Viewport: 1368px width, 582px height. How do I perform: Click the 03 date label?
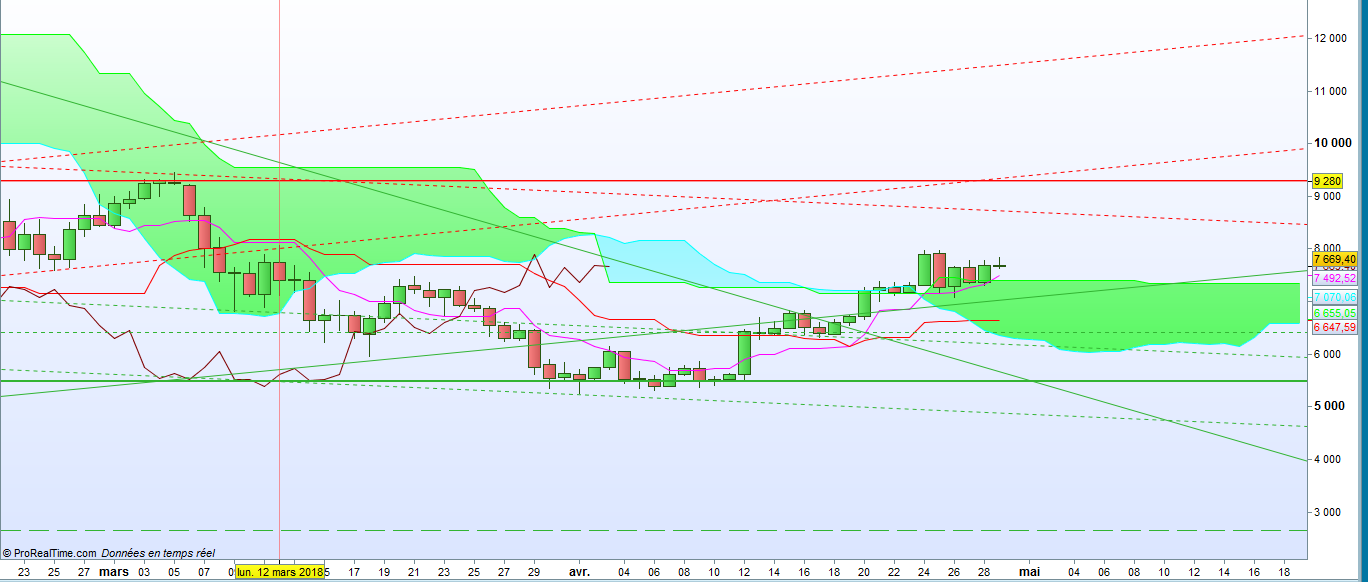pos(144,572)
